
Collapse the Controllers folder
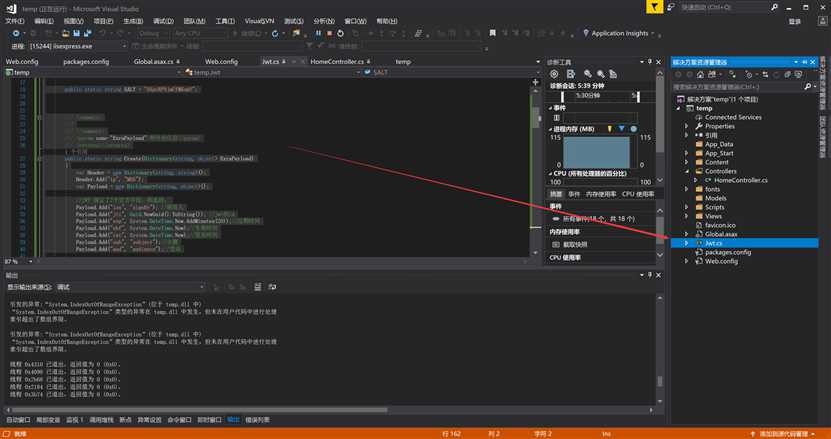(x=687, y=171)
